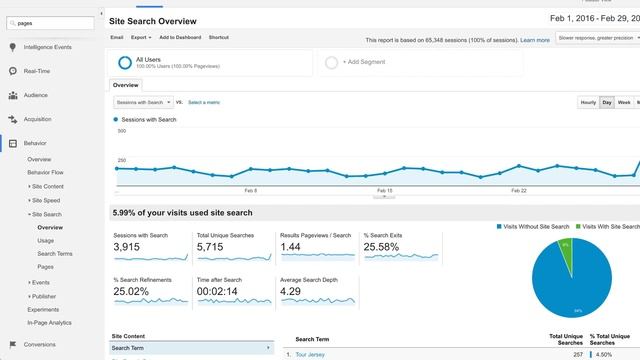
Task: Expand the Events group
Action: click(39, 282)
